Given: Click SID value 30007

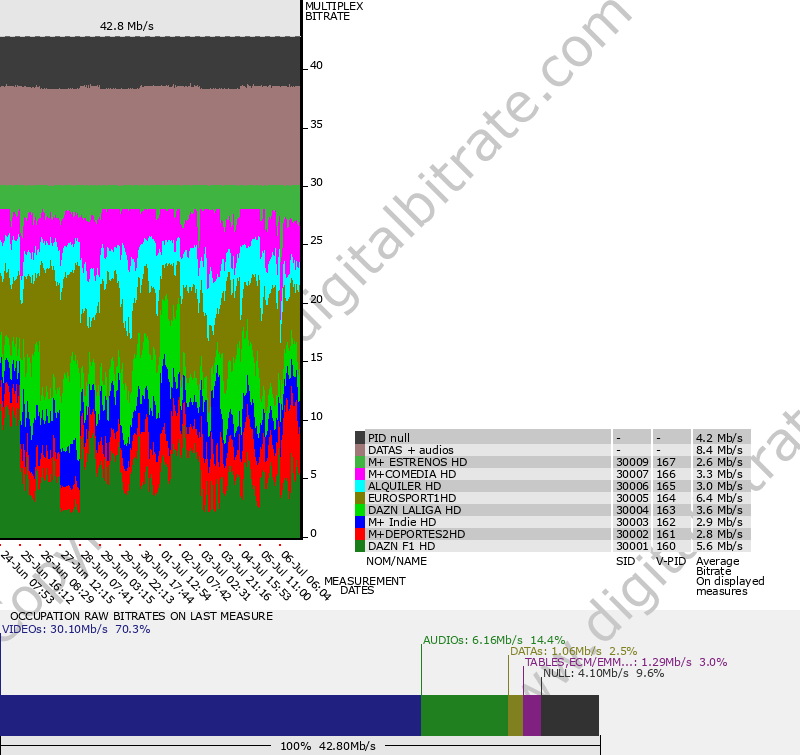Looking at the screenshot, I should (x=632, y=474).
